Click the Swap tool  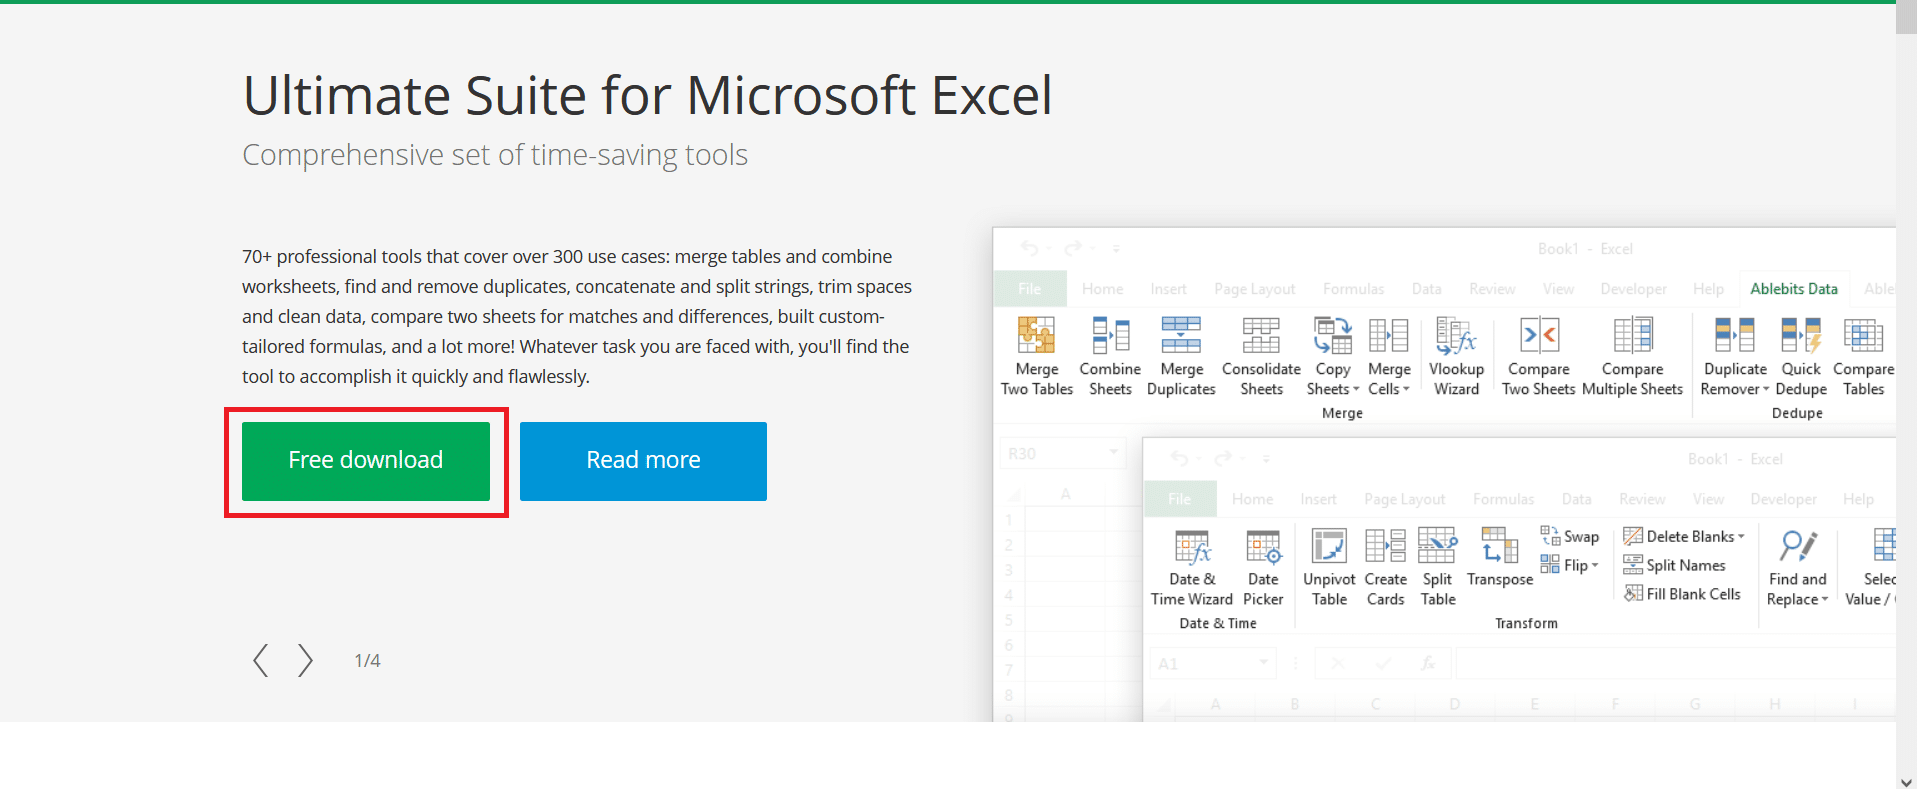click(x=1570, y=537)
